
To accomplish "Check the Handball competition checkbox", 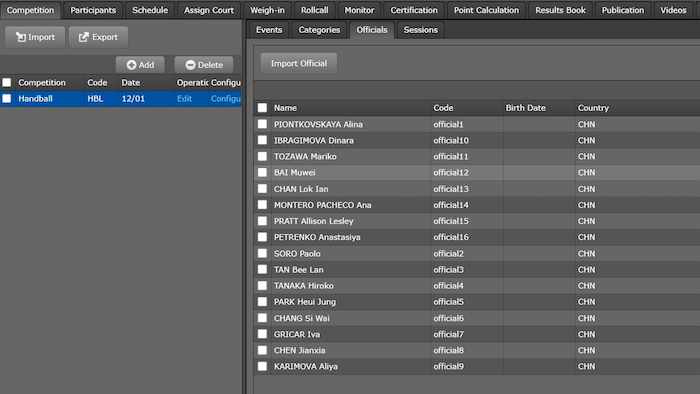I will 7,99.
